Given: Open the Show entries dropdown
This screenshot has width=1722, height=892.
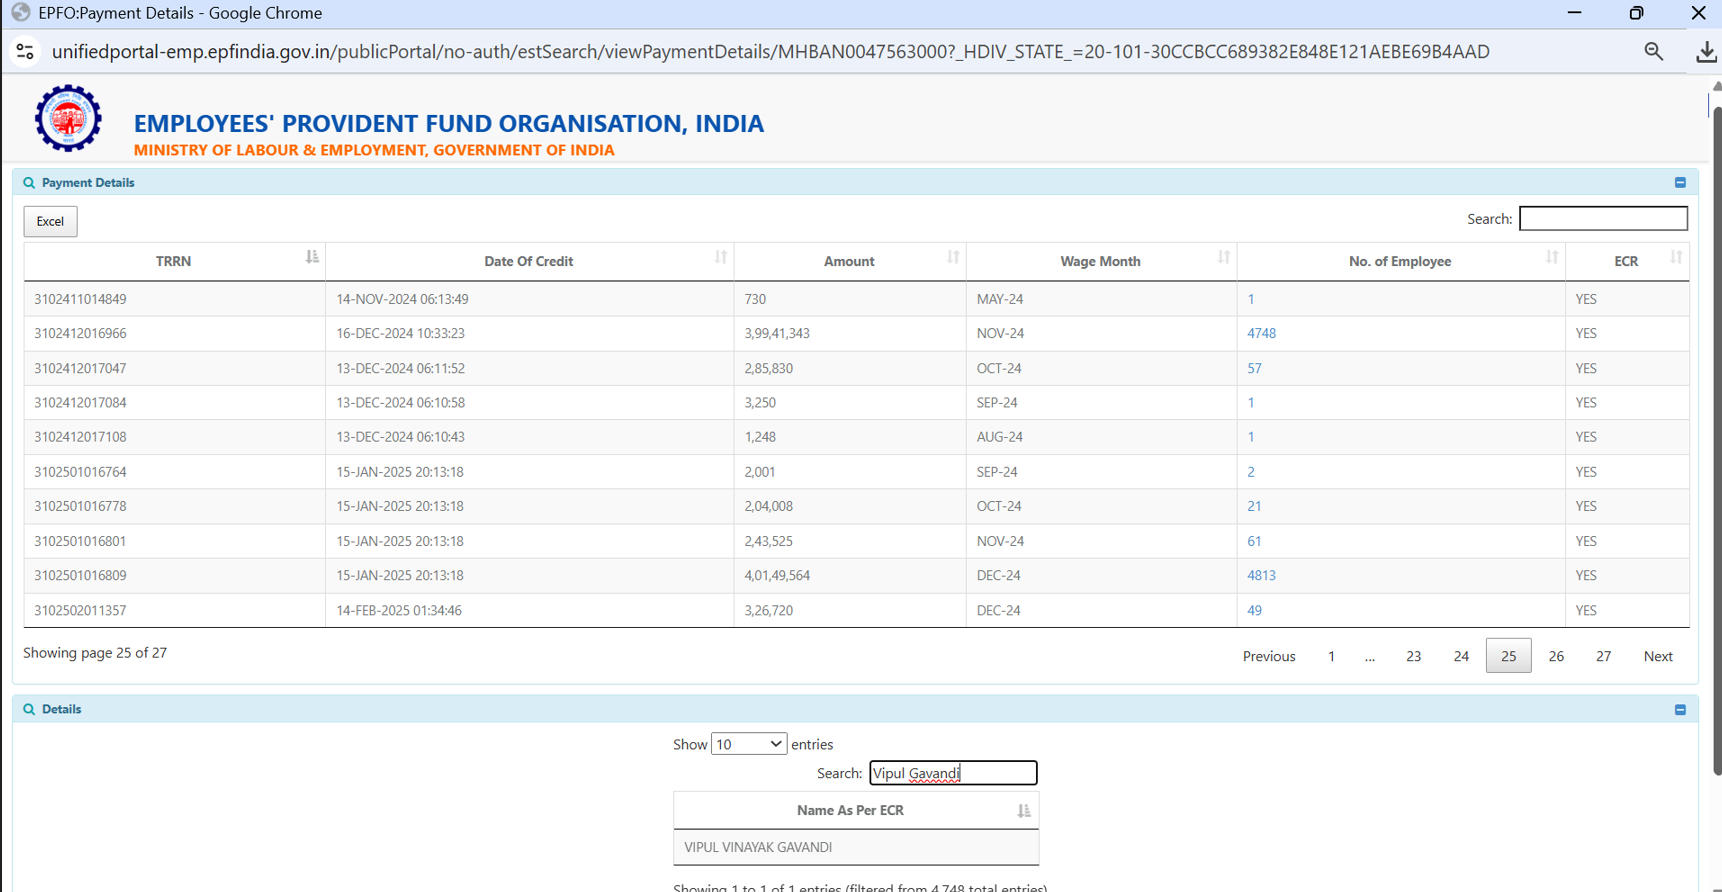Looking at the screenshot, I should pyautogui.click(x=748, y=744).
